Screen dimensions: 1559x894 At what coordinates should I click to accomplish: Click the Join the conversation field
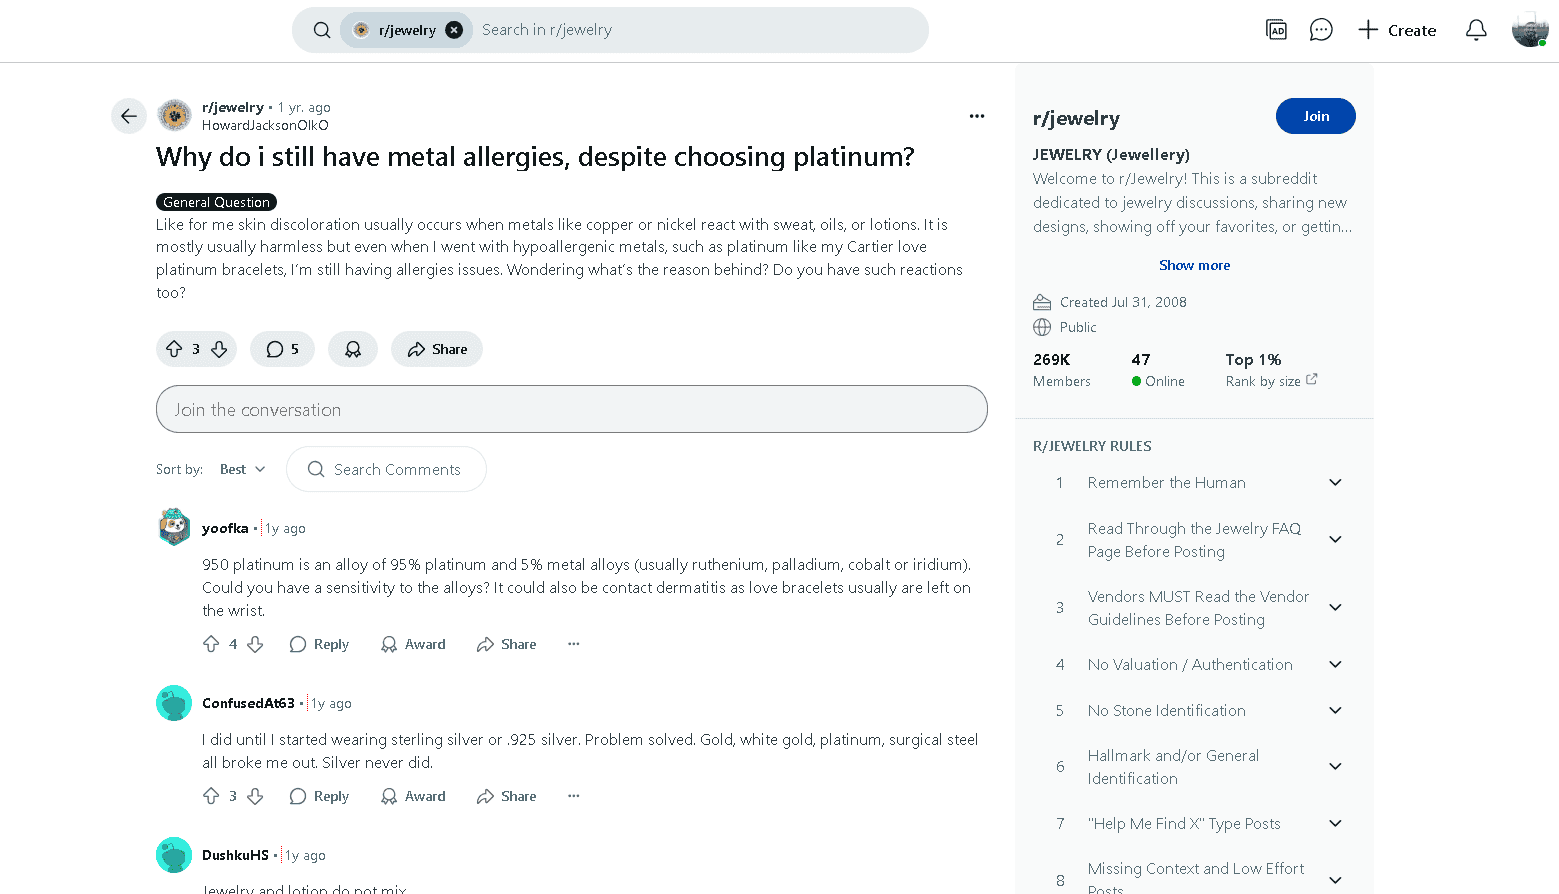571,409
